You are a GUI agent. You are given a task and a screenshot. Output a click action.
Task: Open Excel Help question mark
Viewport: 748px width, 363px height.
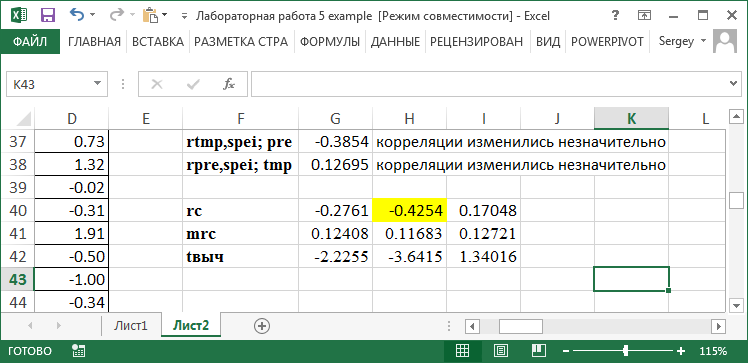tap(615, 15)
